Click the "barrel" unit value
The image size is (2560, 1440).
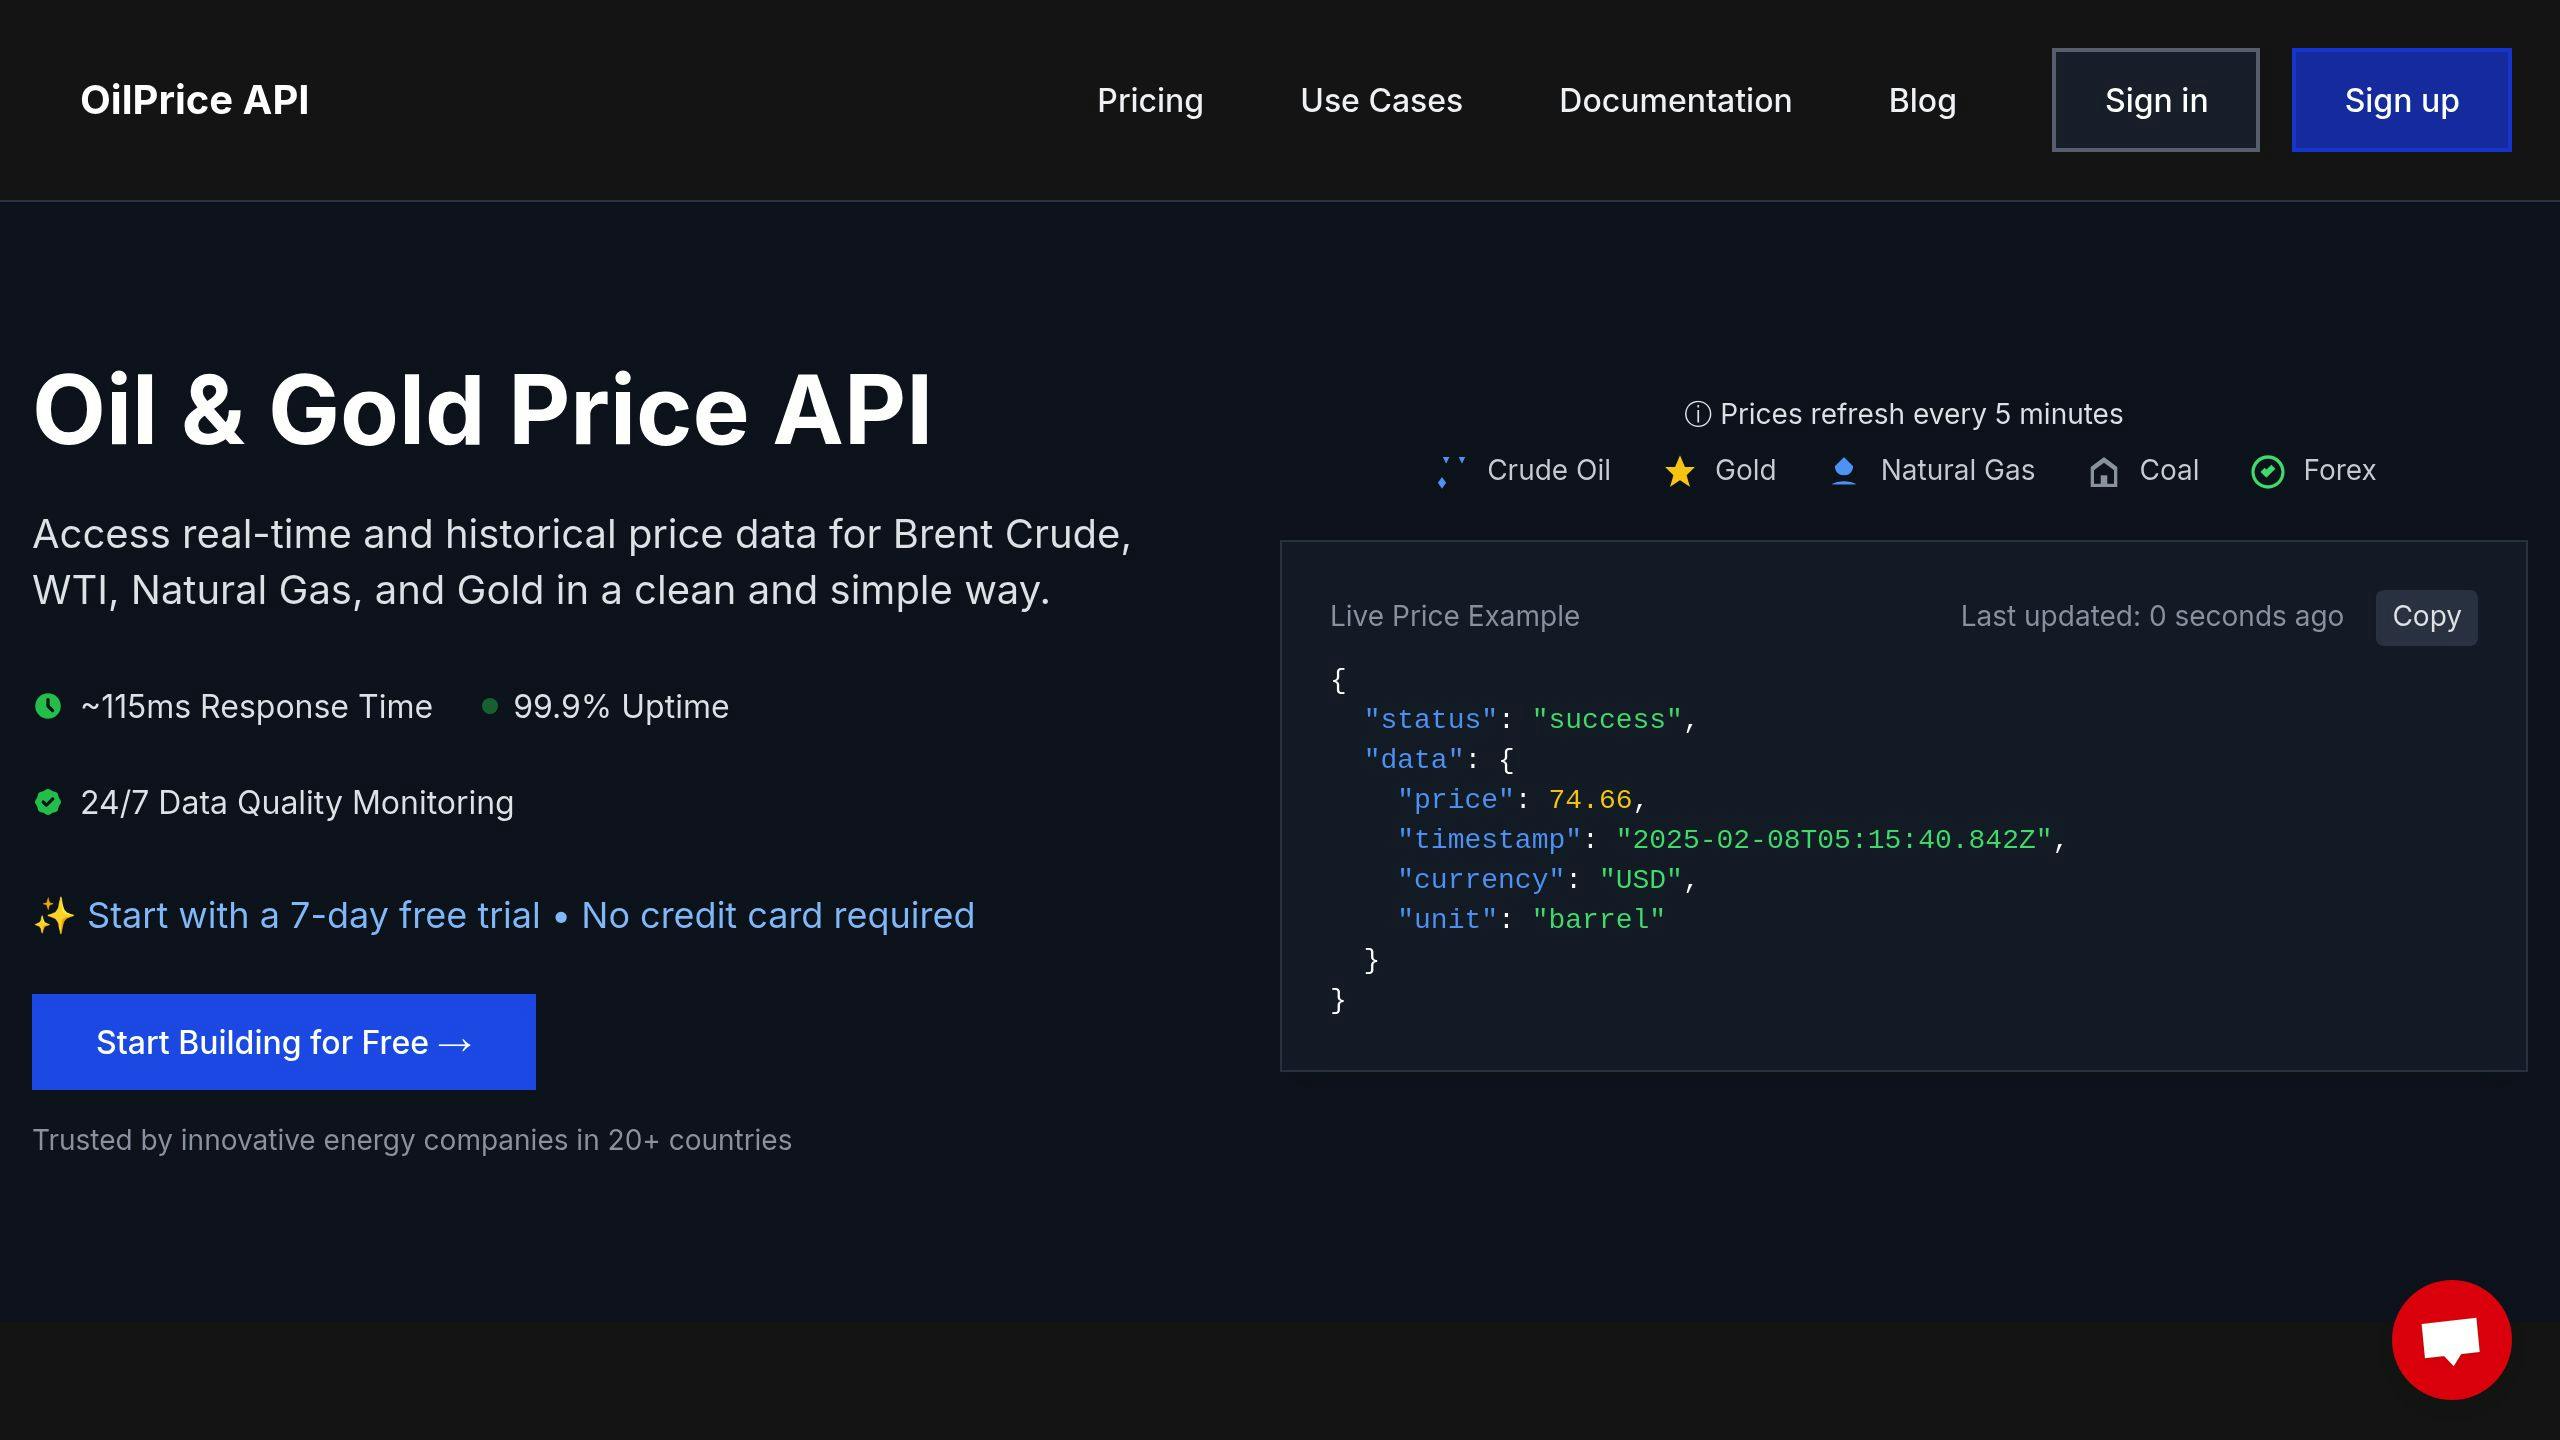coord(1598,920)
